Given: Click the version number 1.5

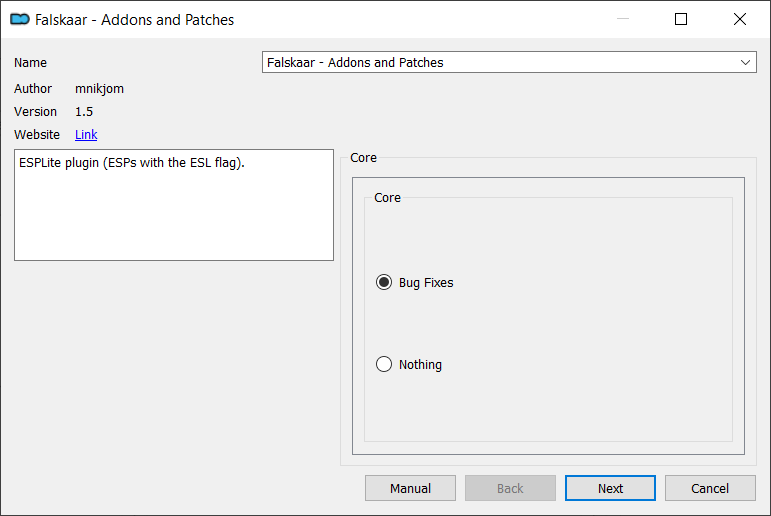Looking at the screenshot, I should pos(84,112).
